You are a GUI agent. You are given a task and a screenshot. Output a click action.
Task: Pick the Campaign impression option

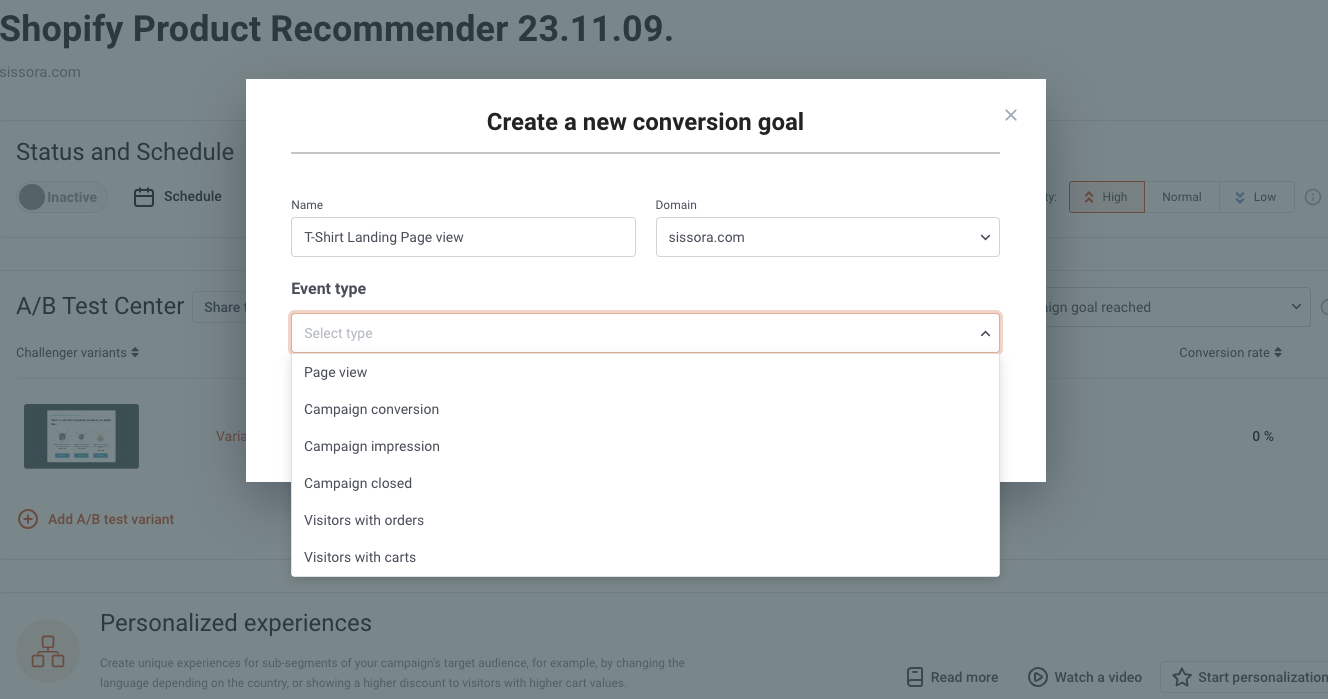pyautogui.click(x=645, y=446)
